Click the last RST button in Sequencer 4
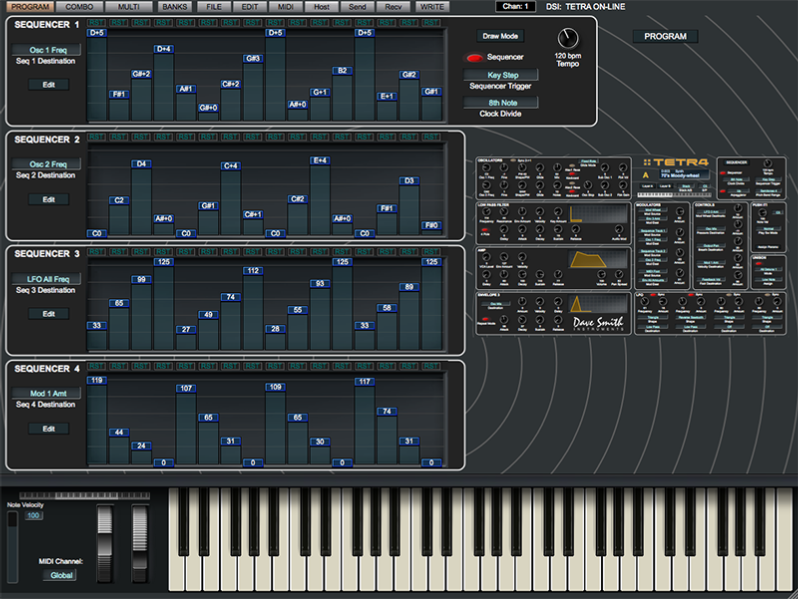 [431, 367]
